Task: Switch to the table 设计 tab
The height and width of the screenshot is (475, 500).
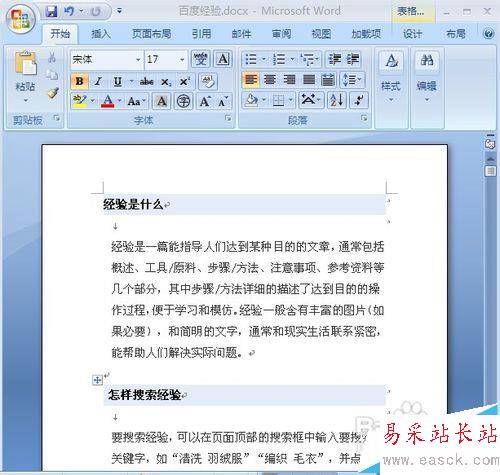Action: pyautogui.click(x=412, y=34)
